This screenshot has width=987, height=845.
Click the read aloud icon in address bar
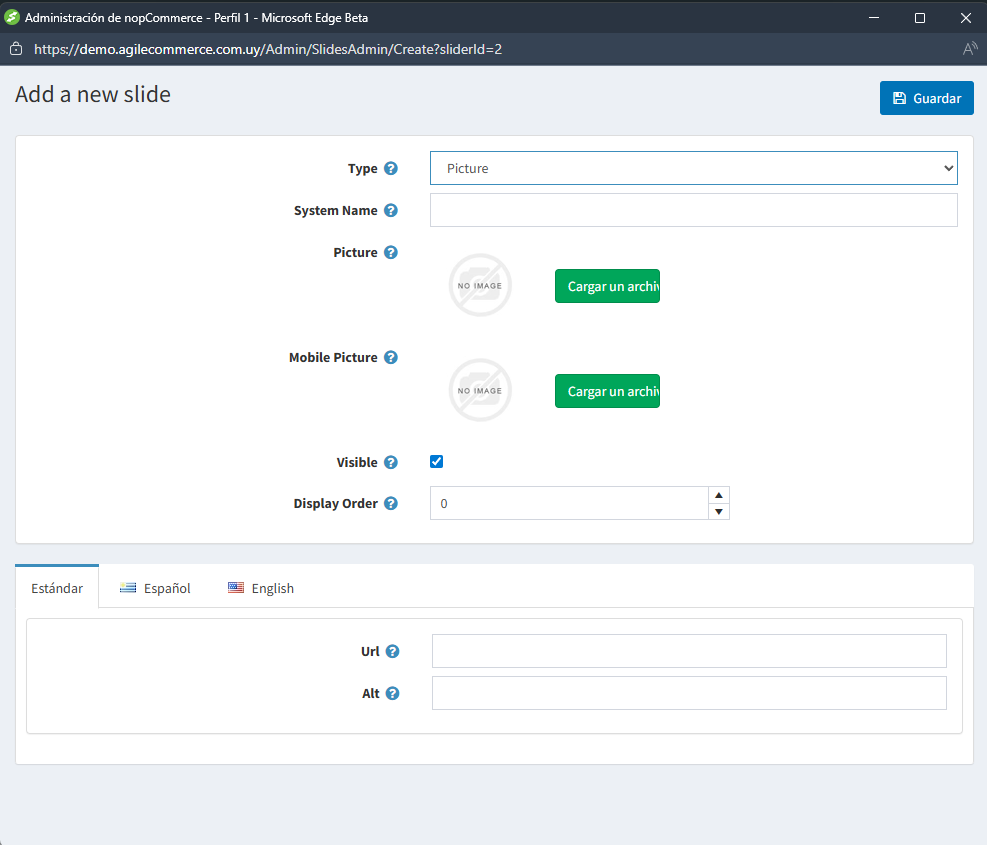pyautogui.click(x=969, y=48)
